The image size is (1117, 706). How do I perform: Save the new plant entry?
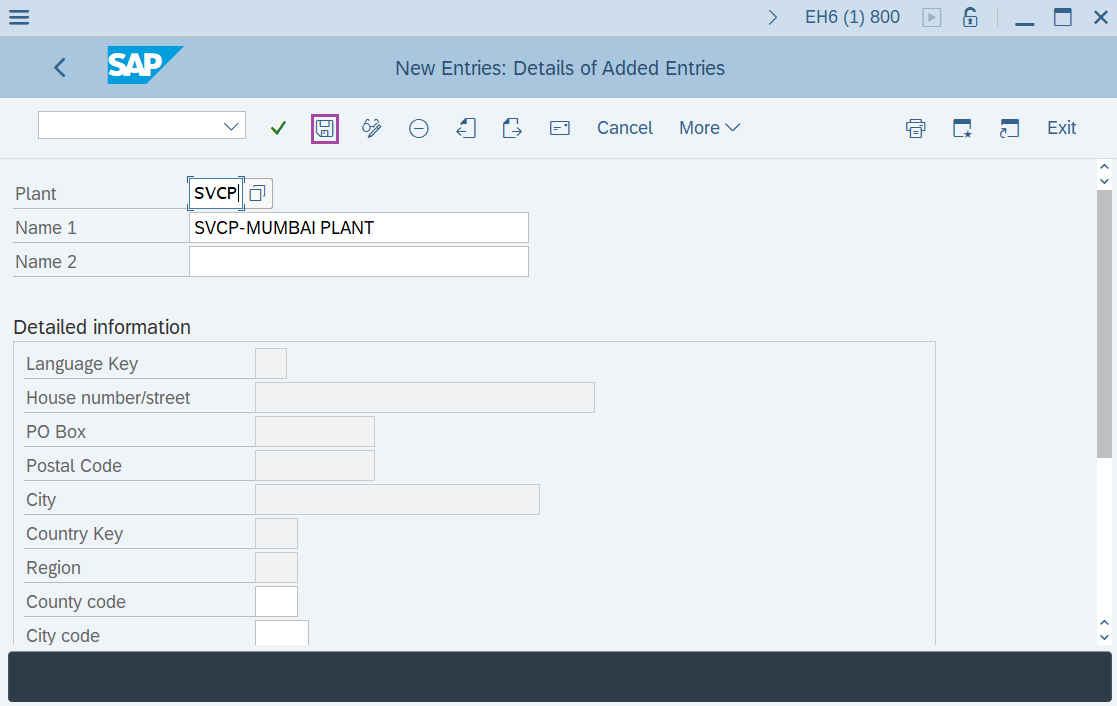point(324,128)
